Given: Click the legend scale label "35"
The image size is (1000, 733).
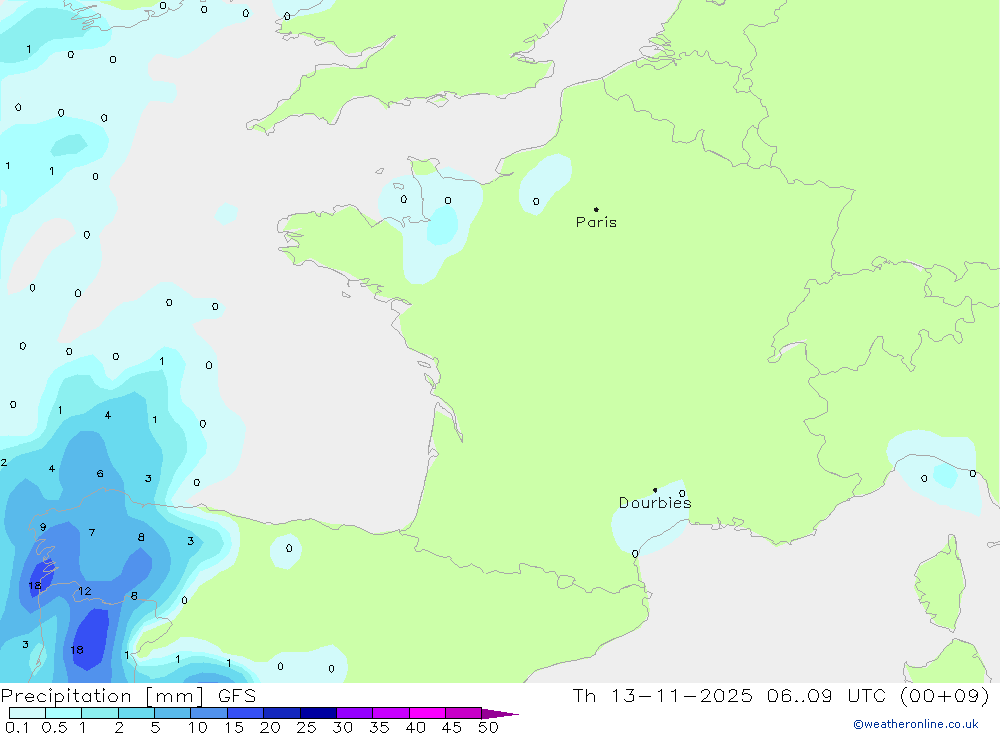Looking at the screenshot, I should coord(379,727).
